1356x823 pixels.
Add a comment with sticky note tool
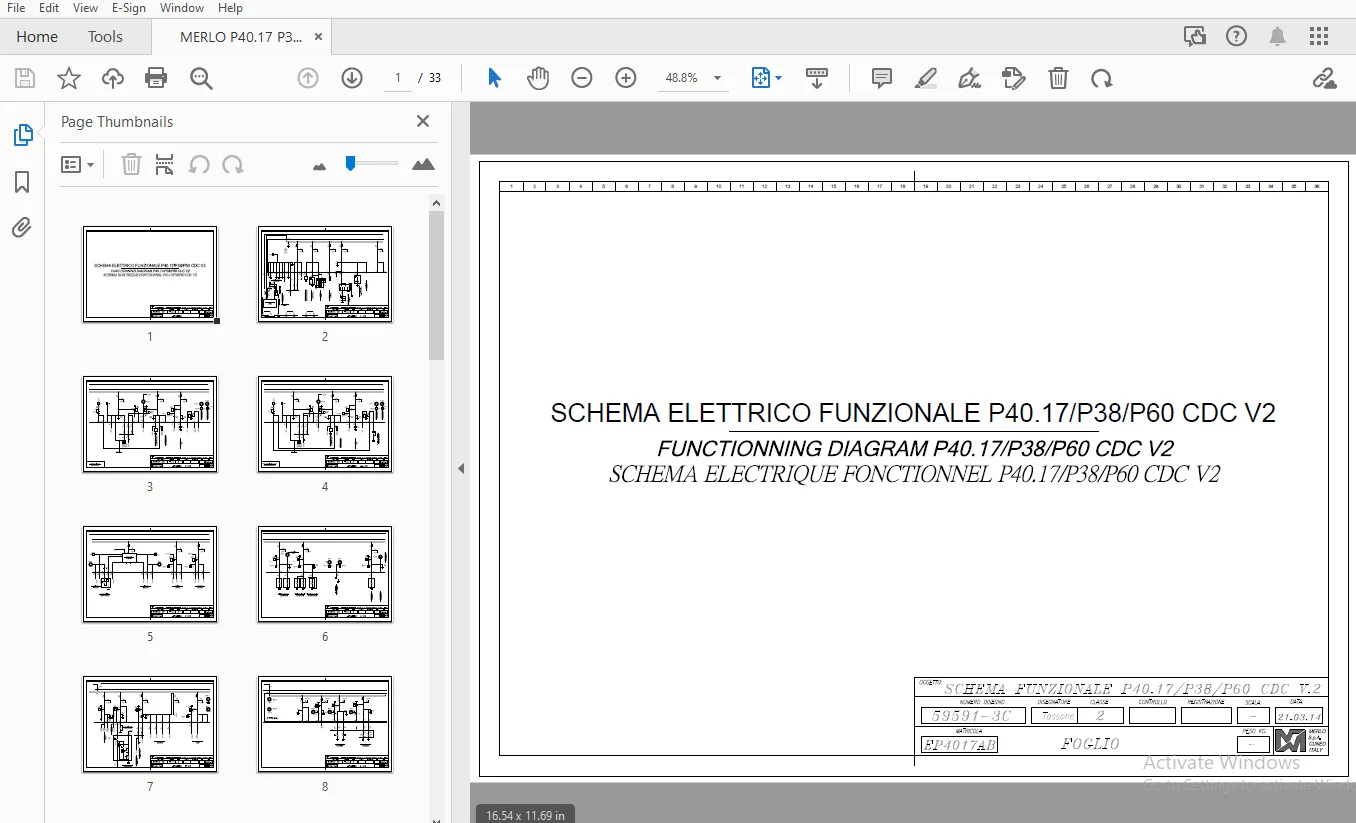[x=882, y=78]
